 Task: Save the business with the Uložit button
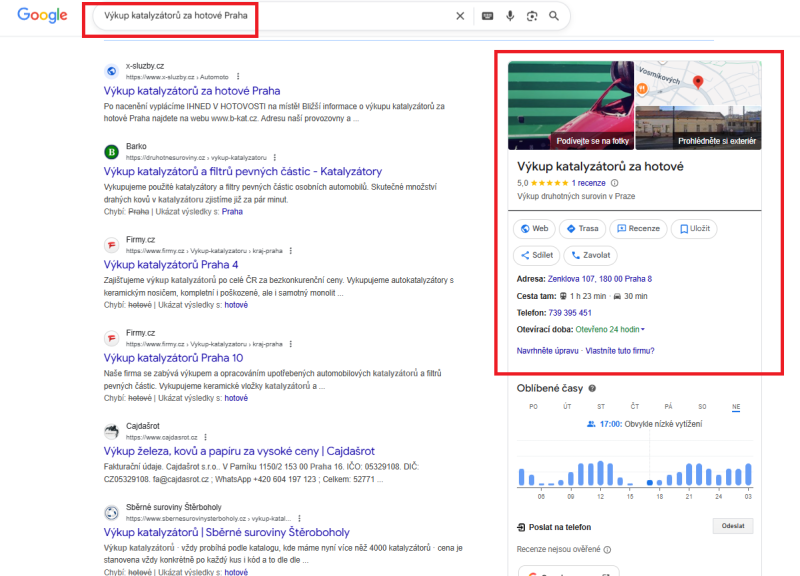coord(694,229)
